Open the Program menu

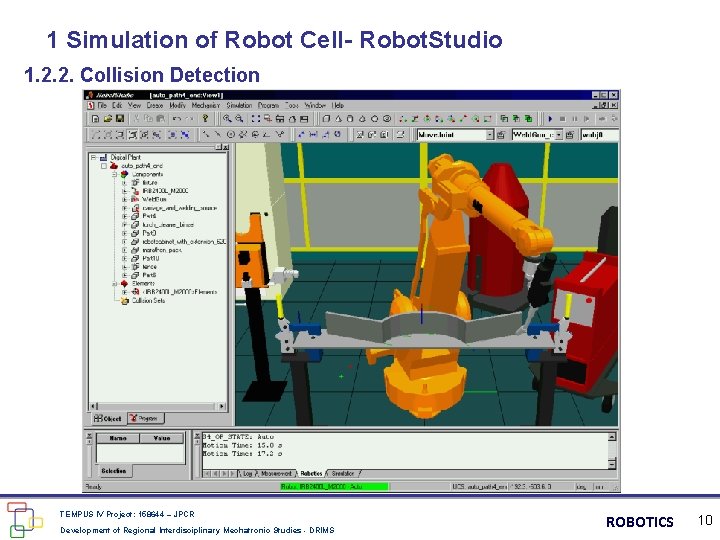tap(268, 105)
